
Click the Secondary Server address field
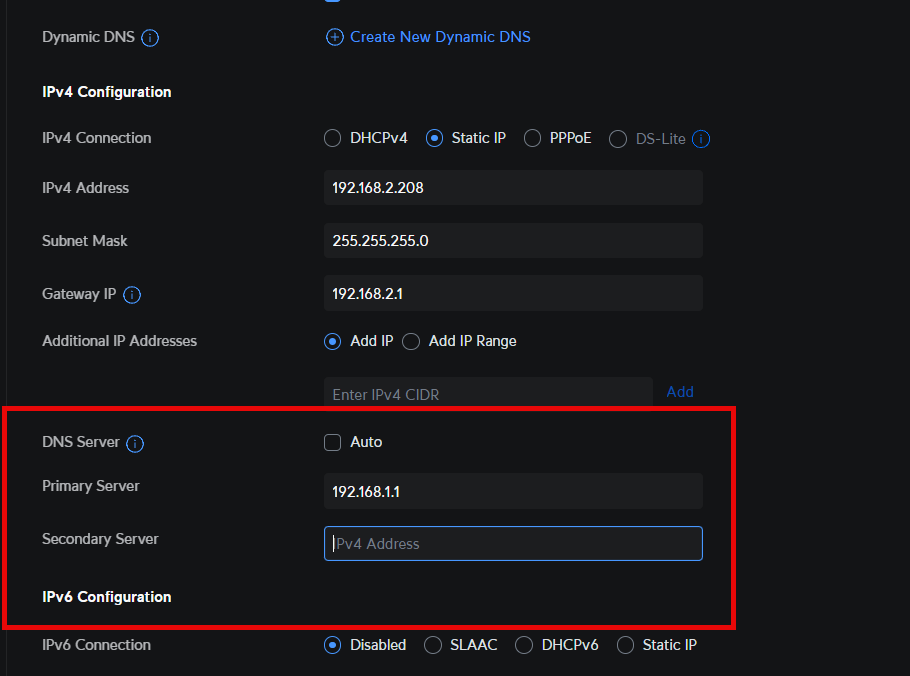[513, 544]
